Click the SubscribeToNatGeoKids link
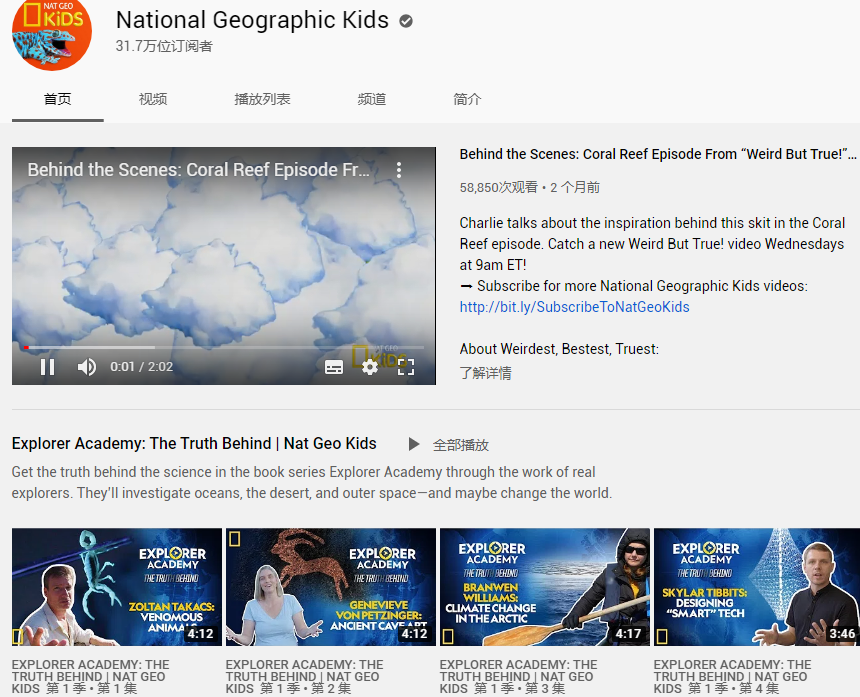Image resolution: width=860 pixels, height=697 pixels. coord(574,307)
